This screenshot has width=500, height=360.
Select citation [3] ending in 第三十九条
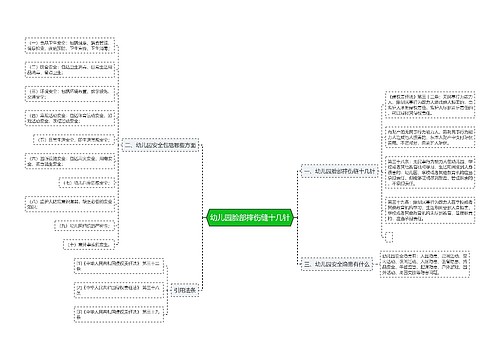(119, 314)
